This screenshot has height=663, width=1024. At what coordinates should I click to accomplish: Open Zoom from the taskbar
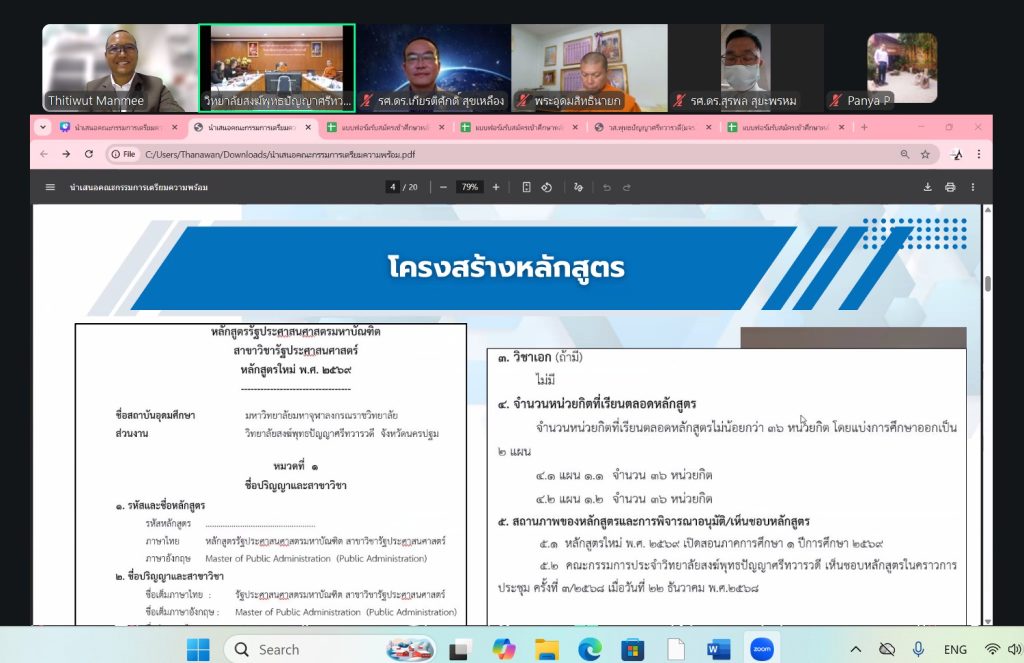click(x=762, y=649)
